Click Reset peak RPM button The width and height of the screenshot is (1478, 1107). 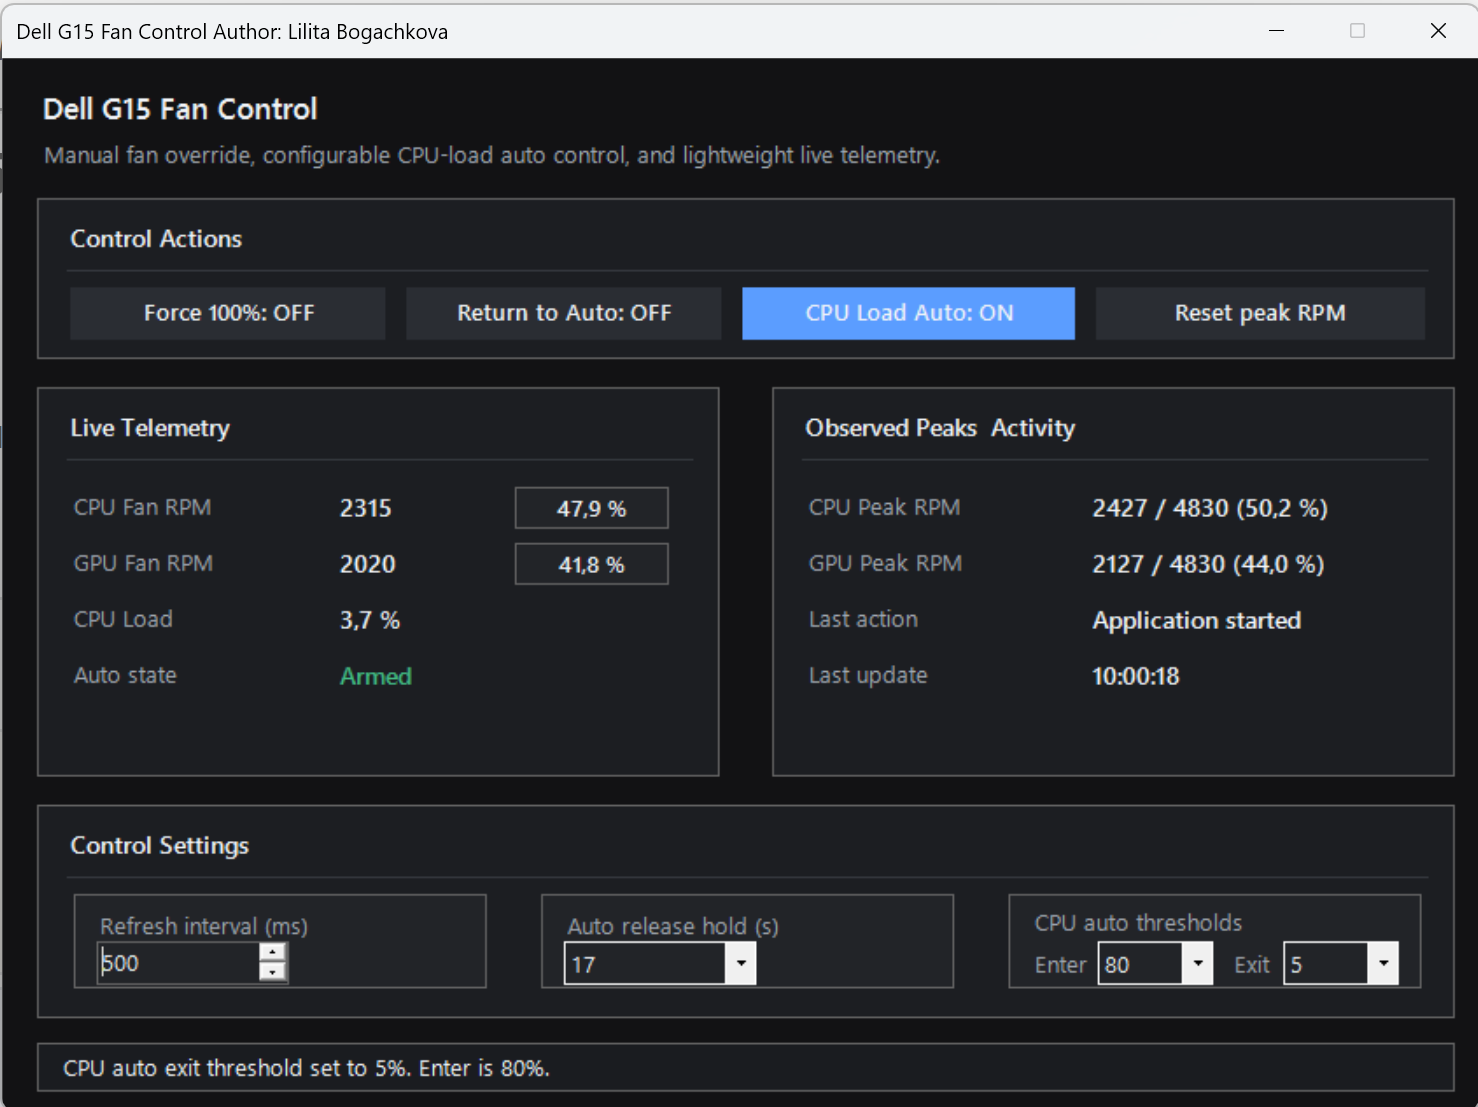click(1260, 313)
